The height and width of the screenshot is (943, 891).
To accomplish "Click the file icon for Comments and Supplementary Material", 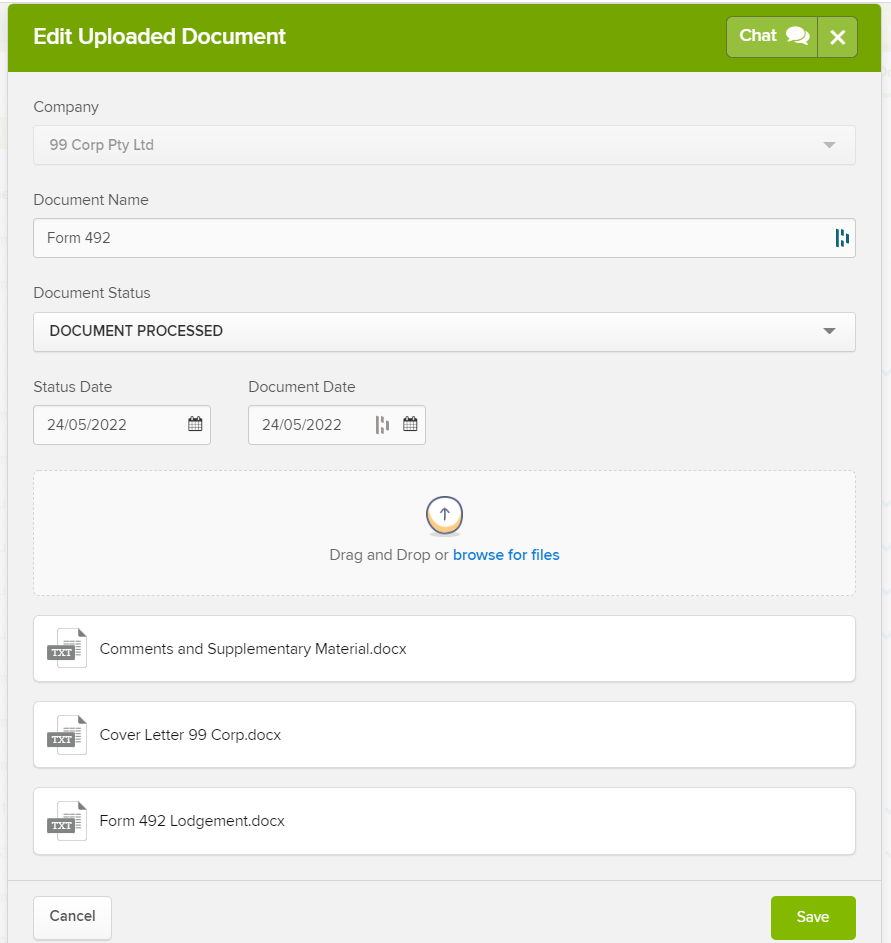I will click(67, 648).
